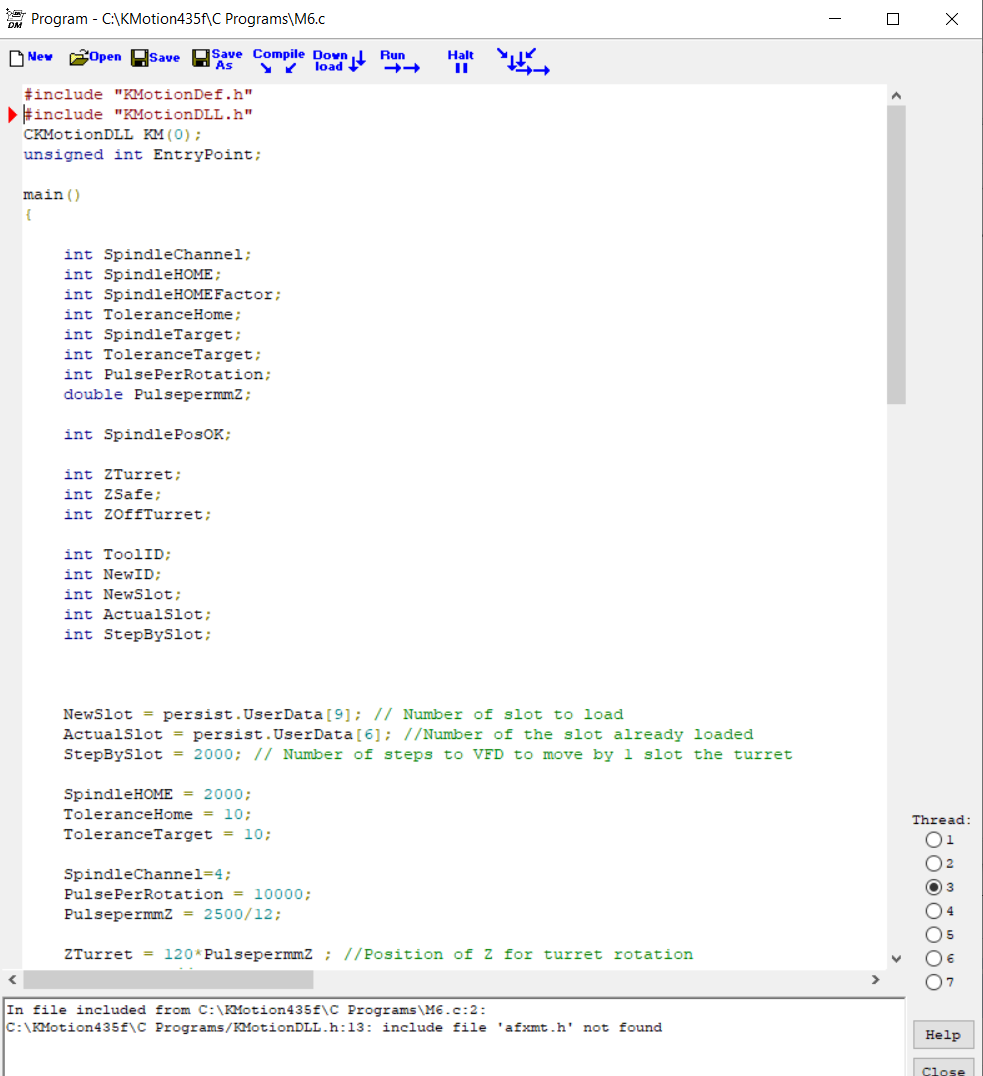Click the horizontal scrollbar right arrow
The width and height of the screenshot is (983, 1076).
(x=875, y=979)
